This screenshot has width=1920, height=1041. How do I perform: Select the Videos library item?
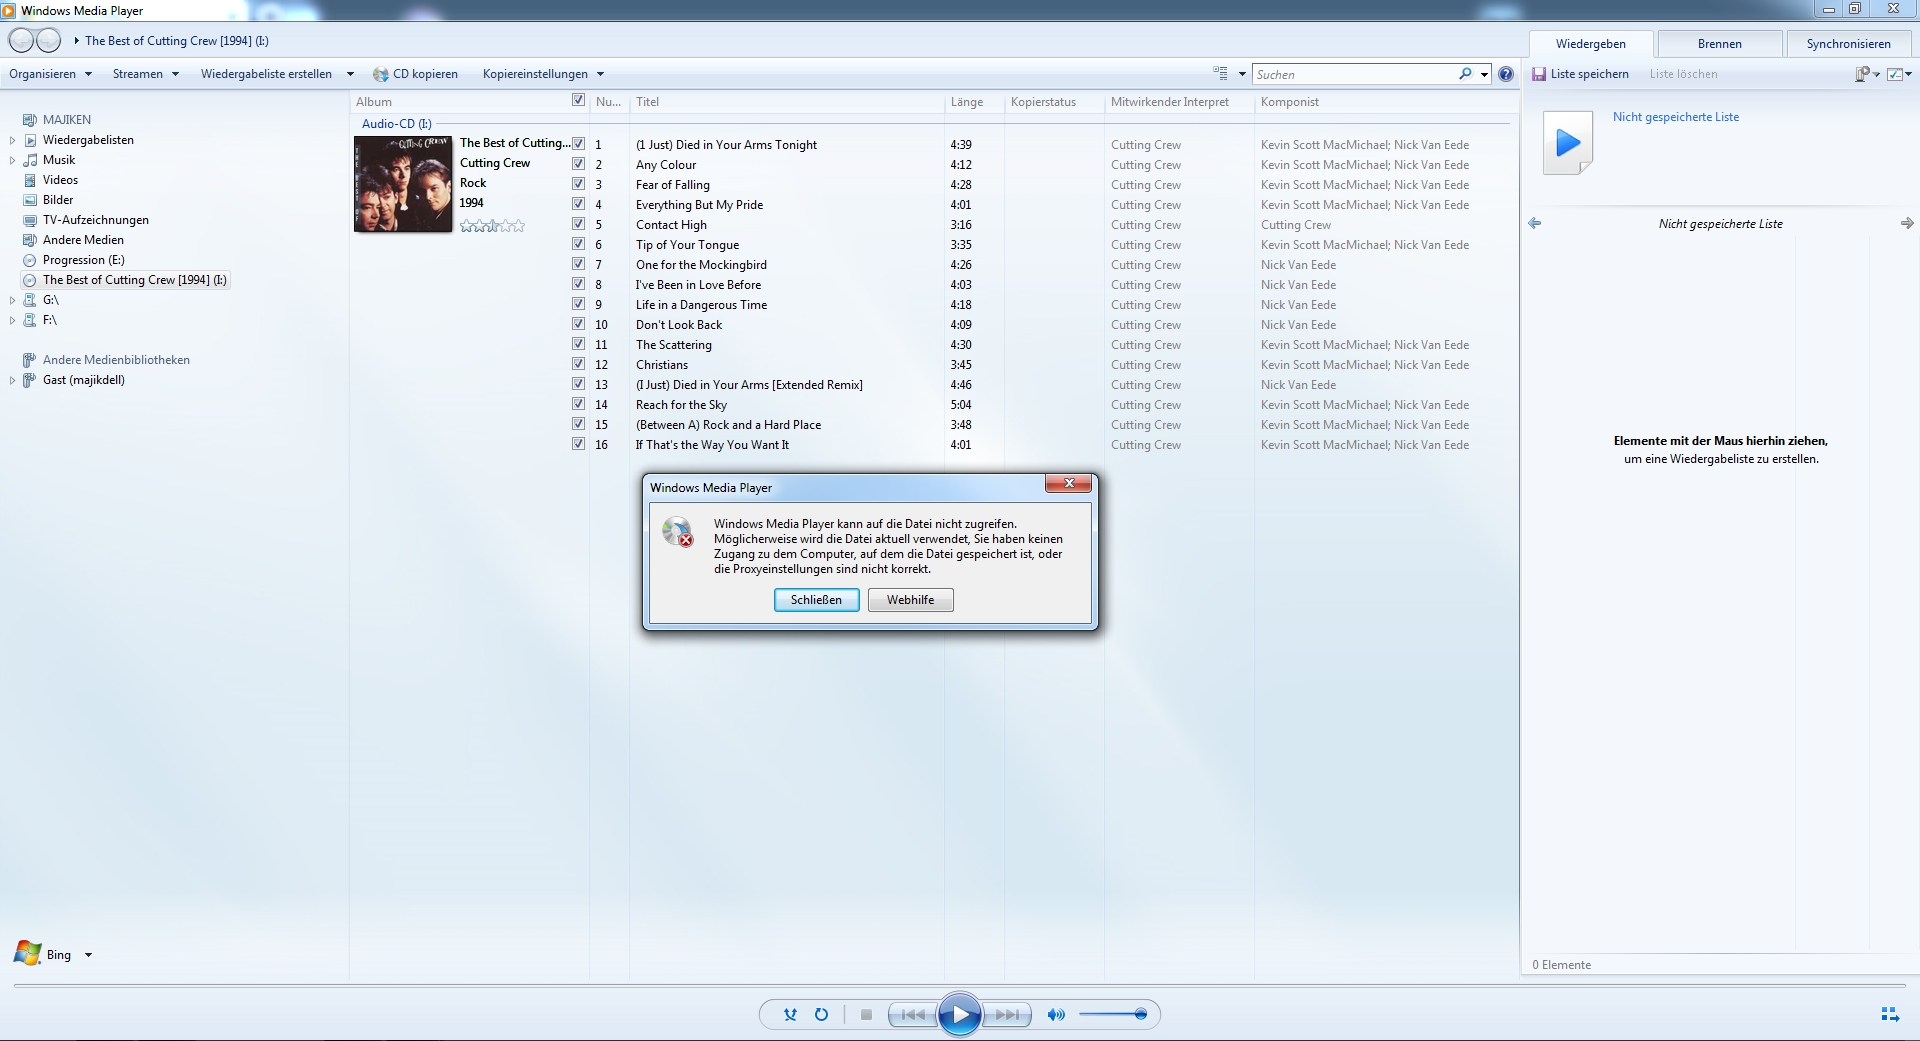pyautogui.click(x=60, y=180)
